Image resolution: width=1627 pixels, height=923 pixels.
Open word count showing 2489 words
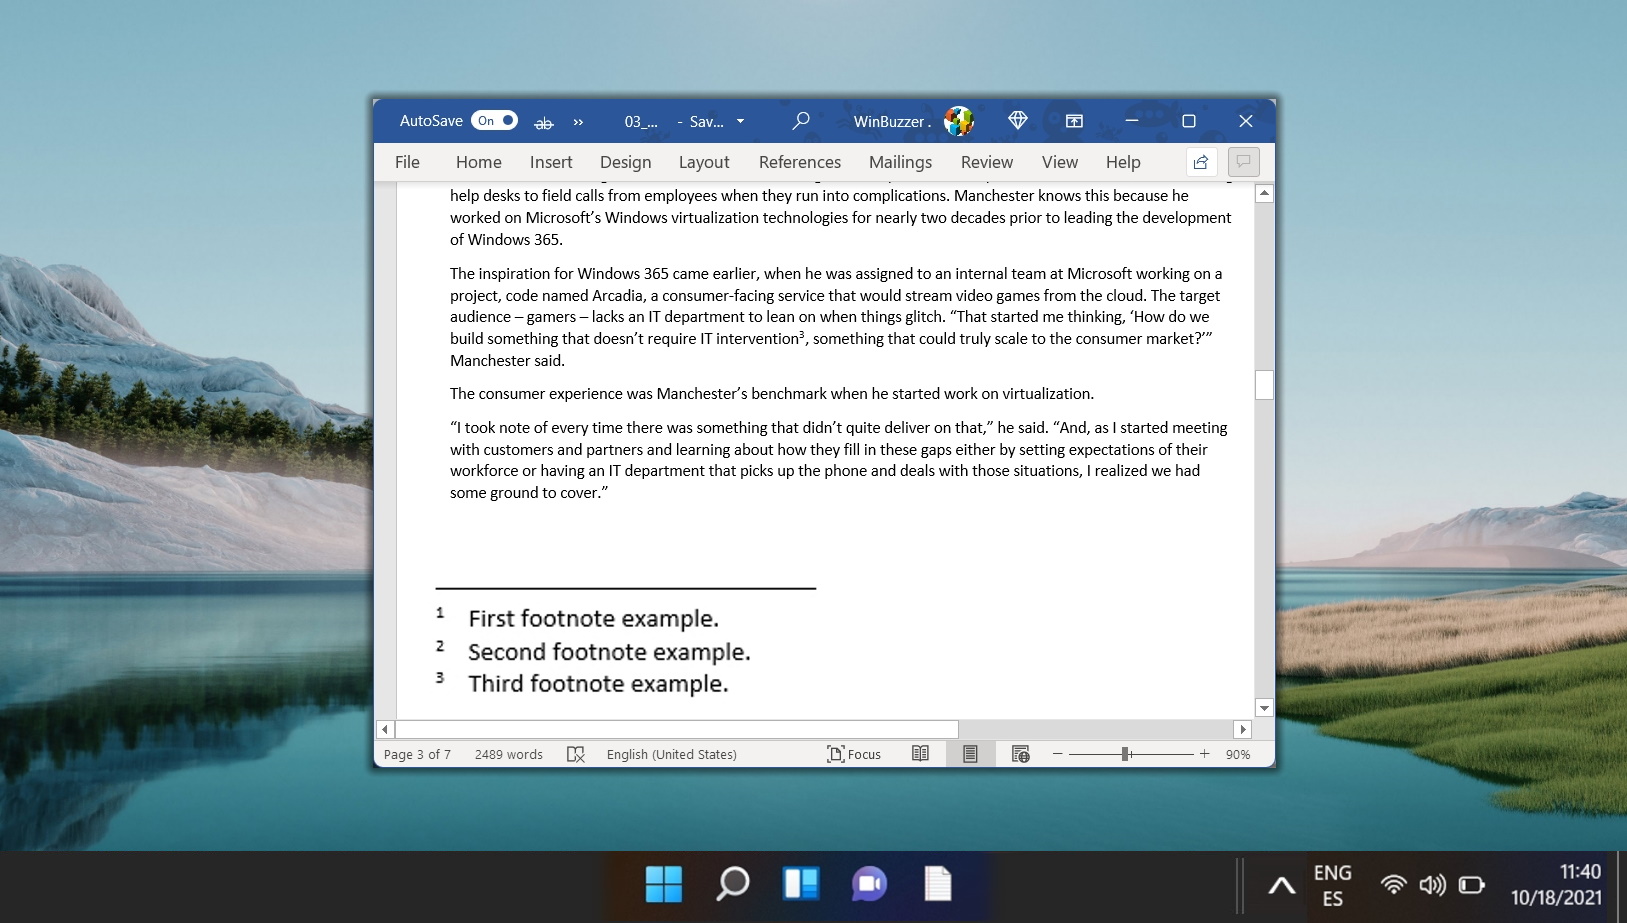point(509,754)
